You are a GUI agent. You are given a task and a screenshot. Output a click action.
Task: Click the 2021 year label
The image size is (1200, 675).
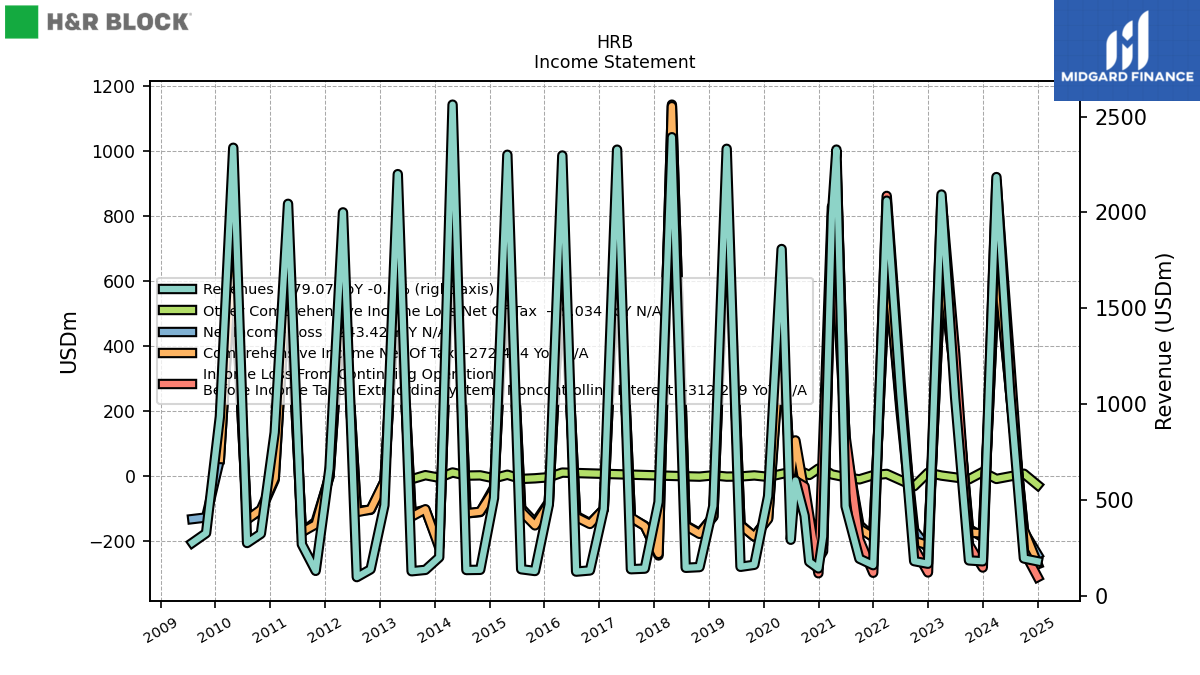tap(818, 629)
